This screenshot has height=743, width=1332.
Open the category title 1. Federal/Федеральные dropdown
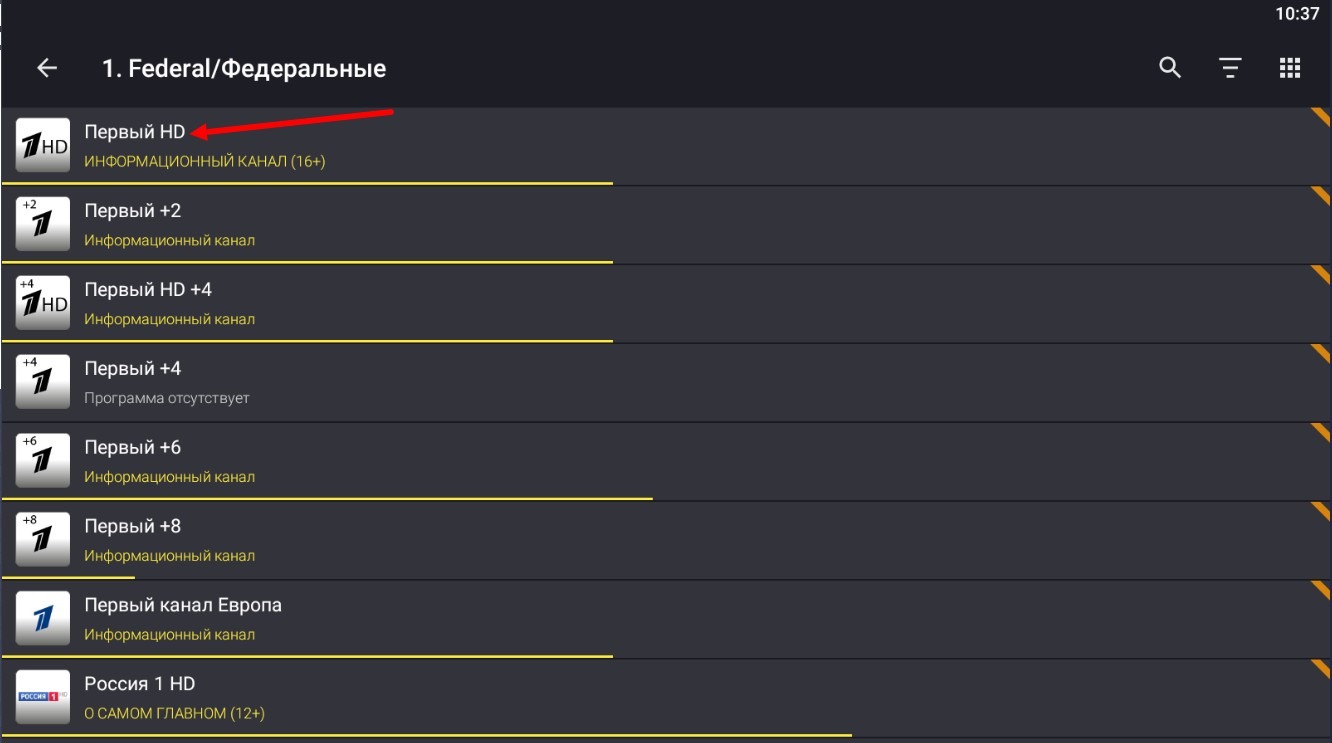click(244, 68)
